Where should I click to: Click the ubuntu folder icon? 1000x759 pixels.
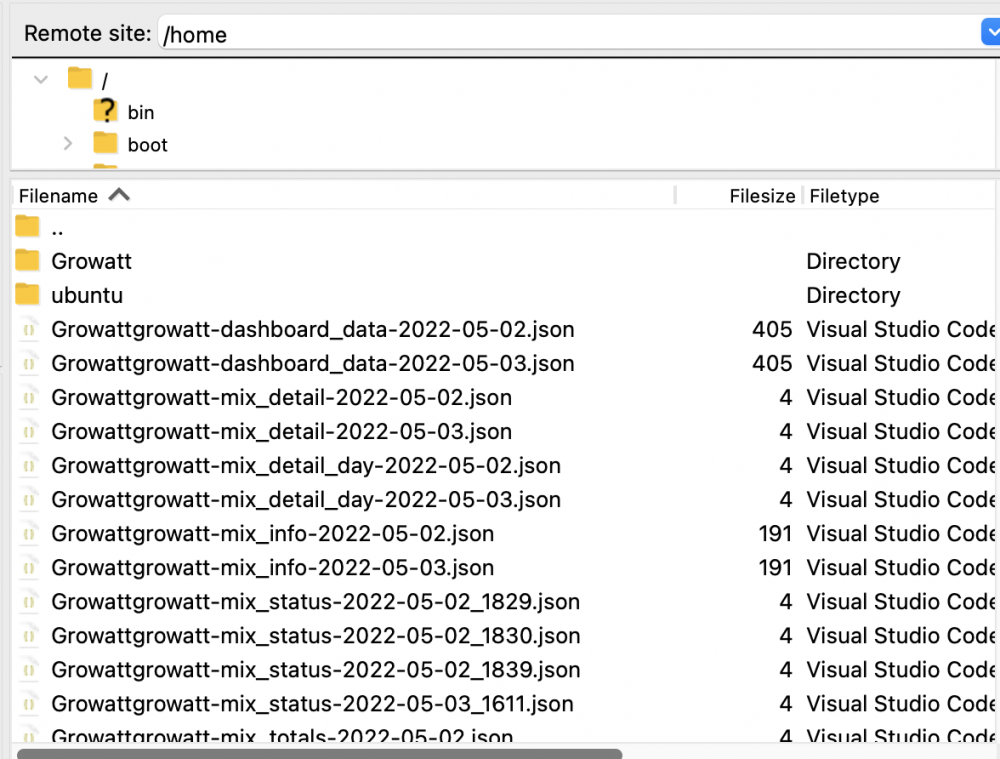(28, 295)
